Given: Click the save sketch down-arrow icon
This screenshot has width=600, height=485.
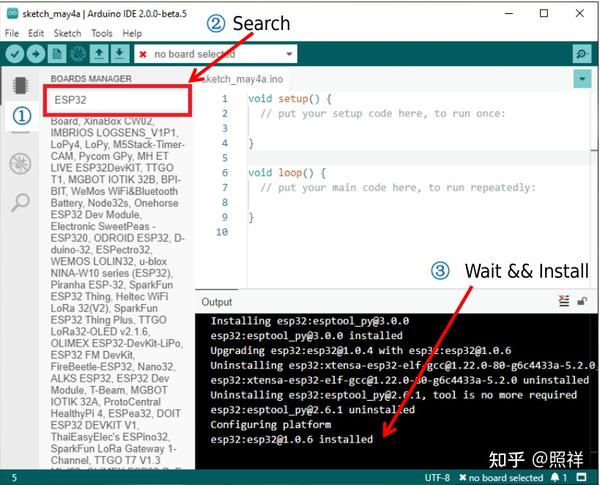Looking at the screenshot, I should 120,54.
